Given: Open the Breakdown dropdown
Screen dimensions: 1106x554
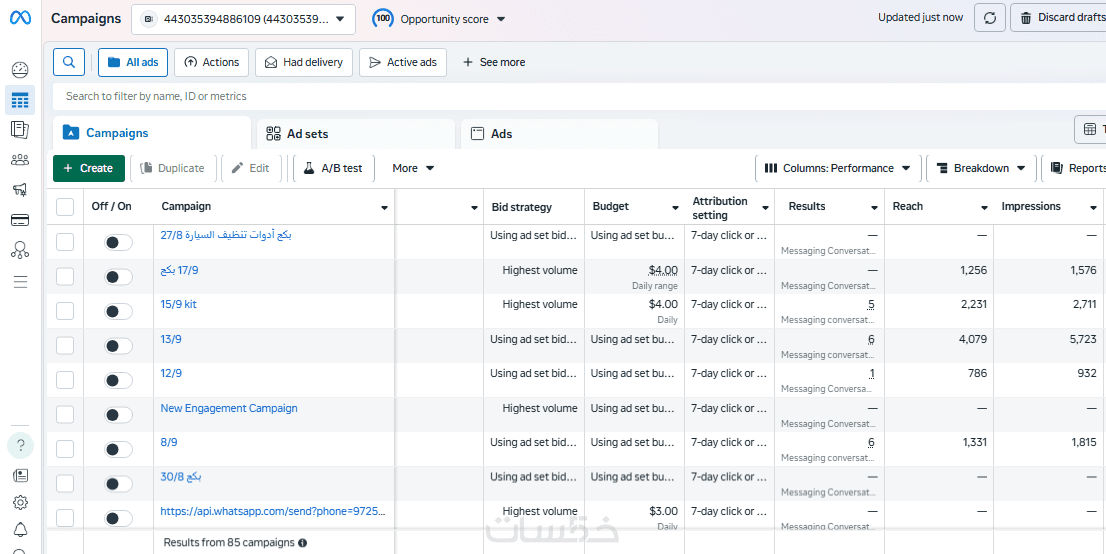Looking at the screenshot, I should point(982,168).
